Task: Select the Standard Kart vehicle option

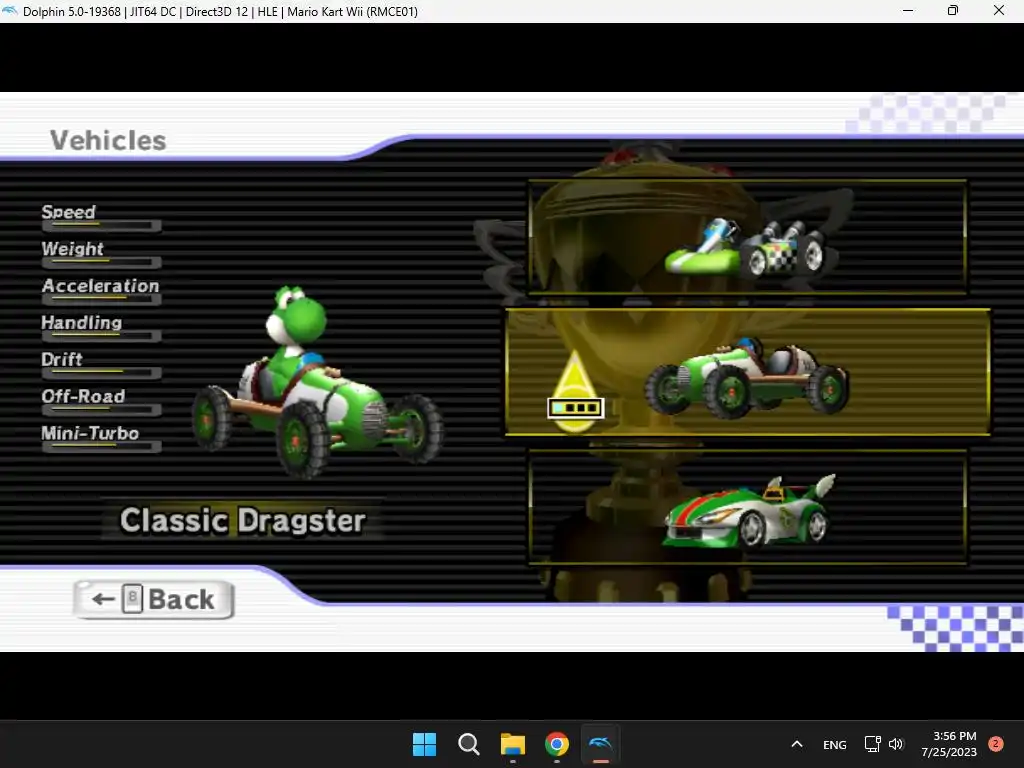Action: pyautogui.click(x=748, y=237)
